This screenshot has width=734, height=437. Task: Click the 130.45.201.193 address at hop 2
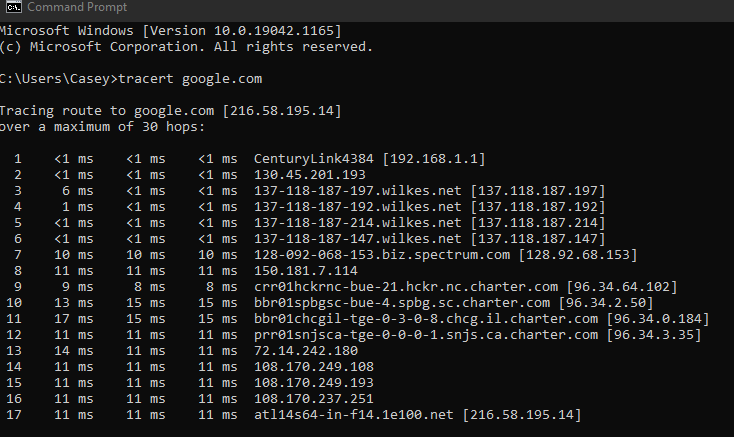click(x=310, y=175)
